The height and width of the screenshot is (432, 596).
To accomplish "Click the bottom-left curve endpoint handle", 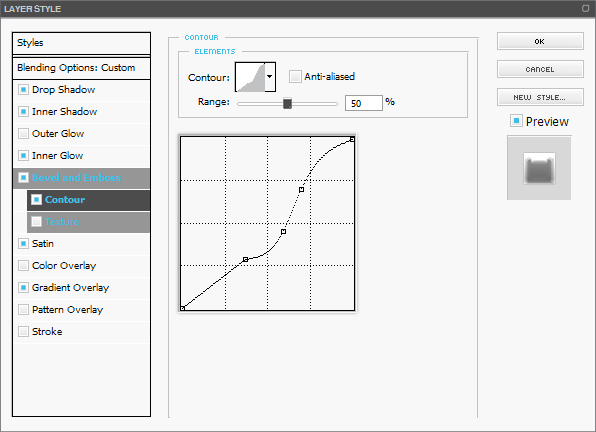I will pos(182,308).
